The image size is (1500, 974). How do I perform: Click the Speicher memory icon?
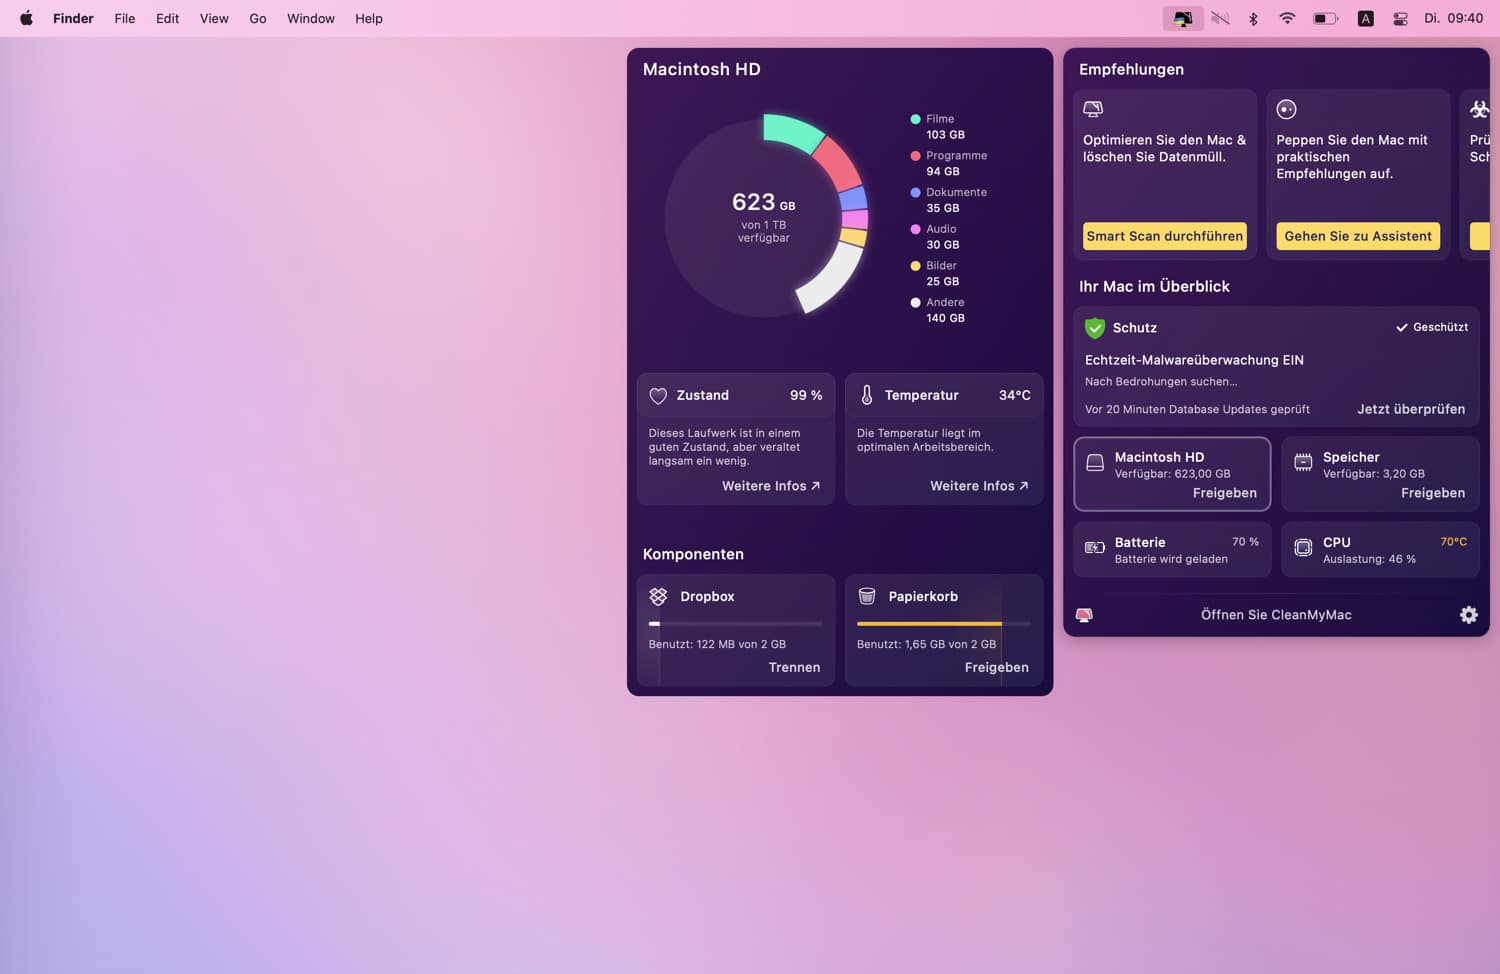point(1303,462)
